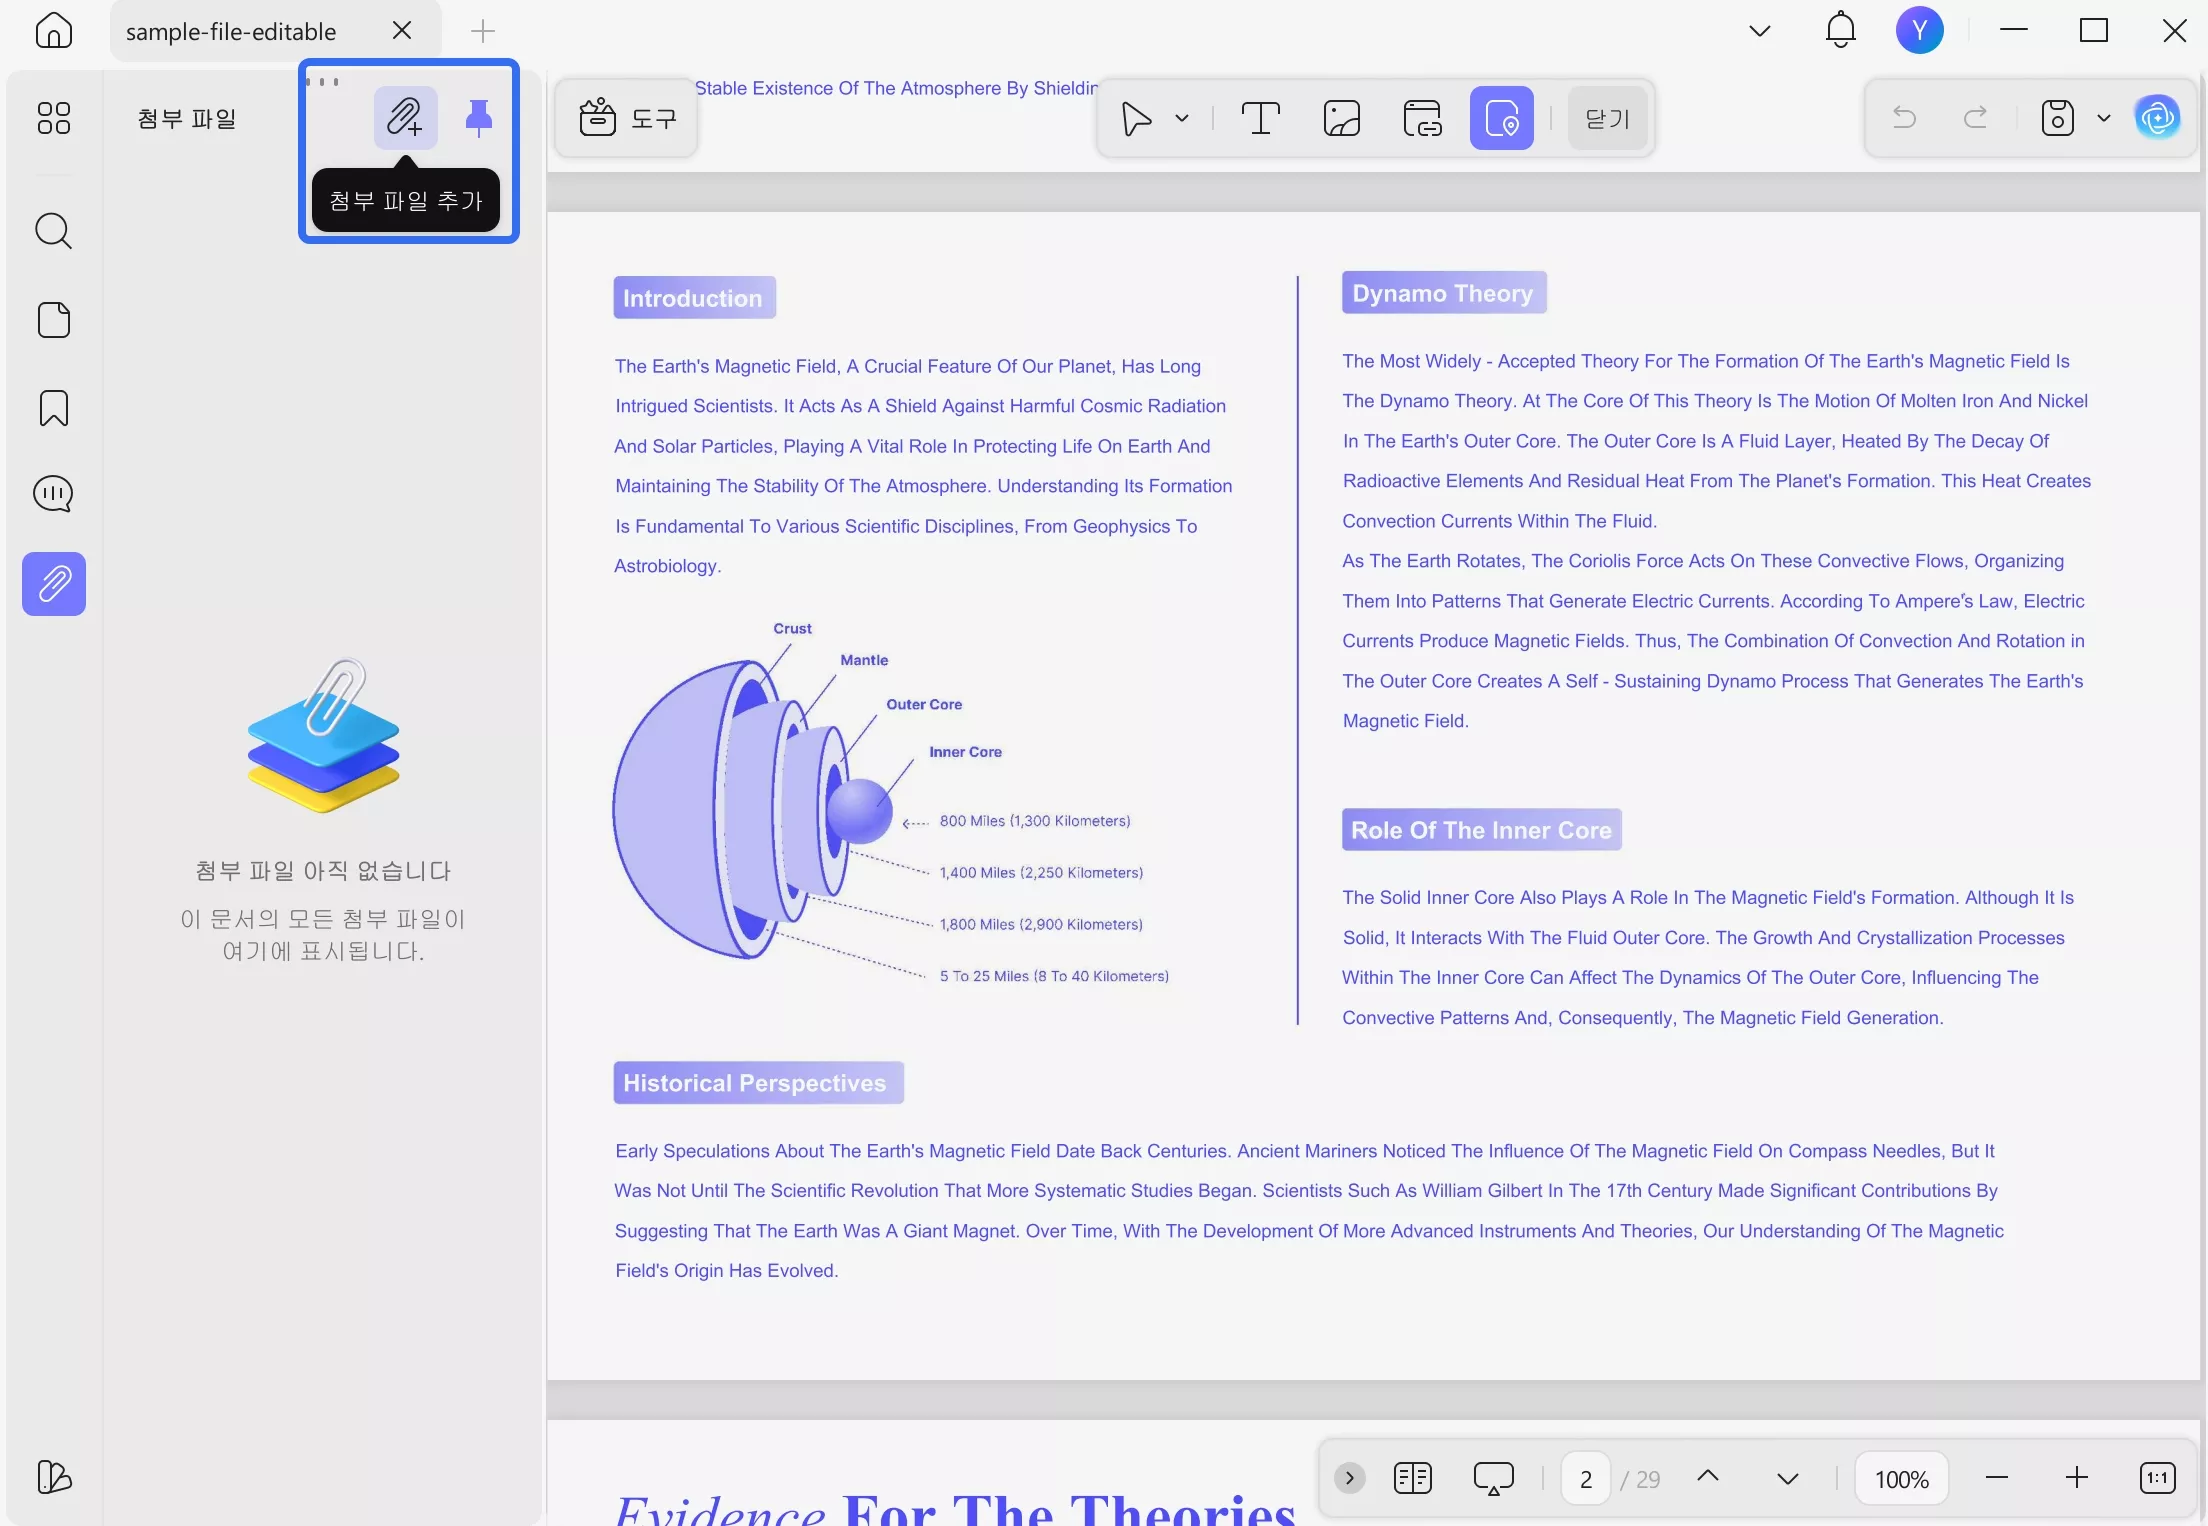Open the bookmarks panel icon
Viewport: 2208px width, 1526px height.
point(54,408)
